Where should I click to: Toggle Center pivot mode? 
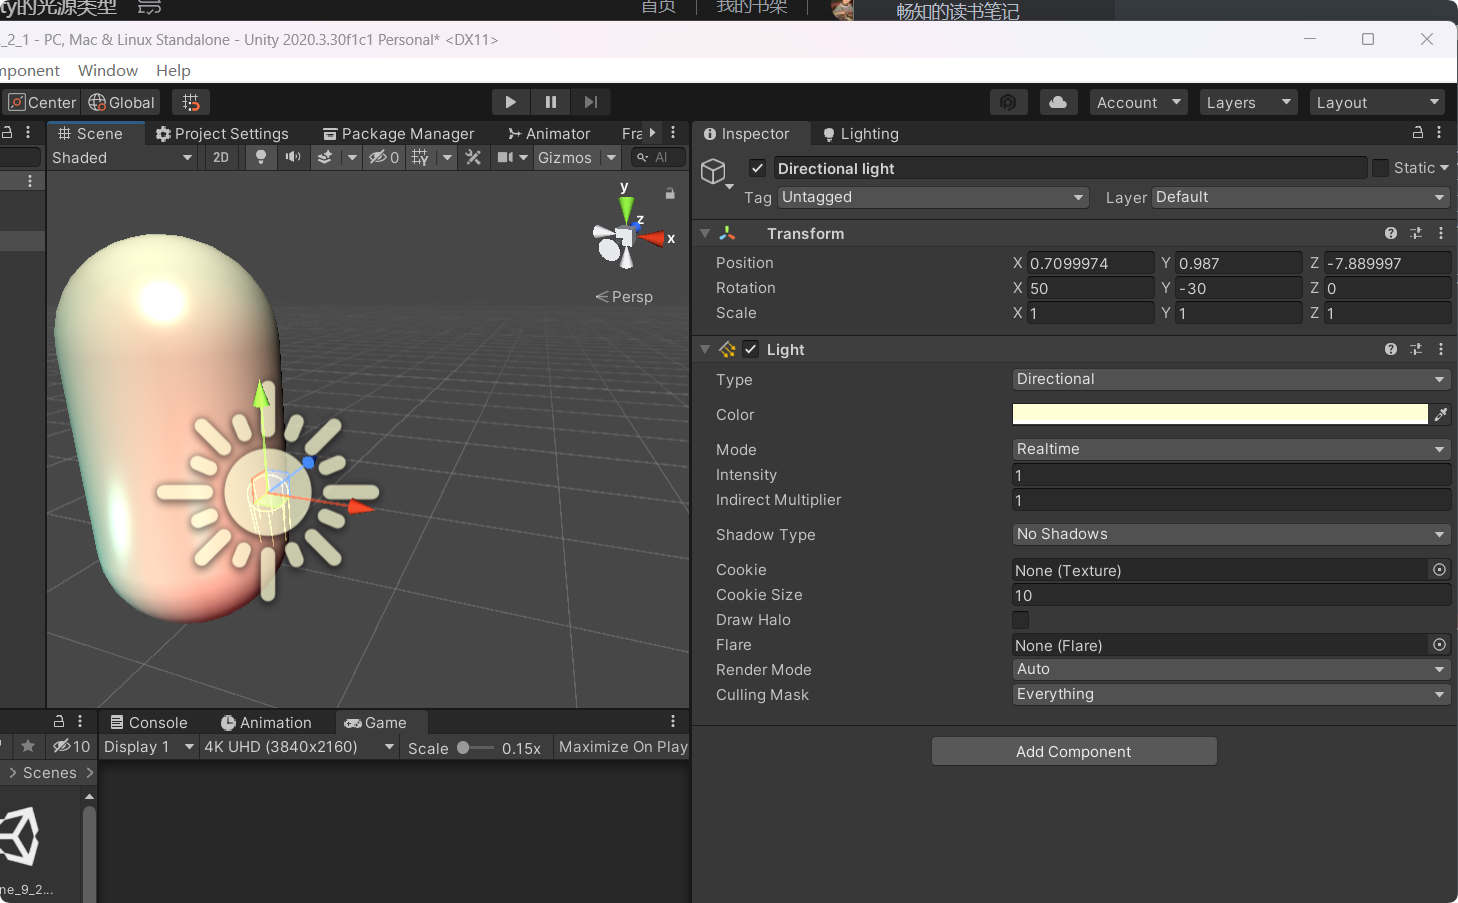coord(42,102)
